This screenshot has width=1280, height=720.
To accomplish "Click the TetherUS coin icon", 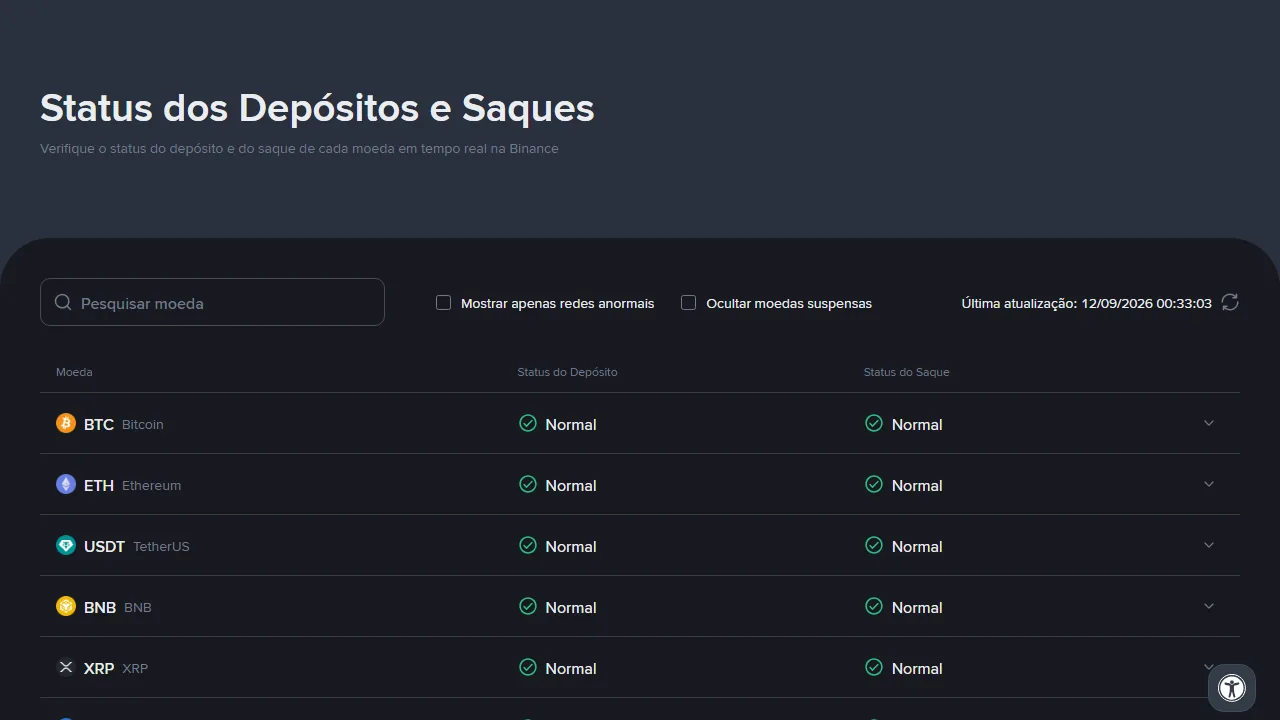I will pyautogui.click(x=66, y=545).
